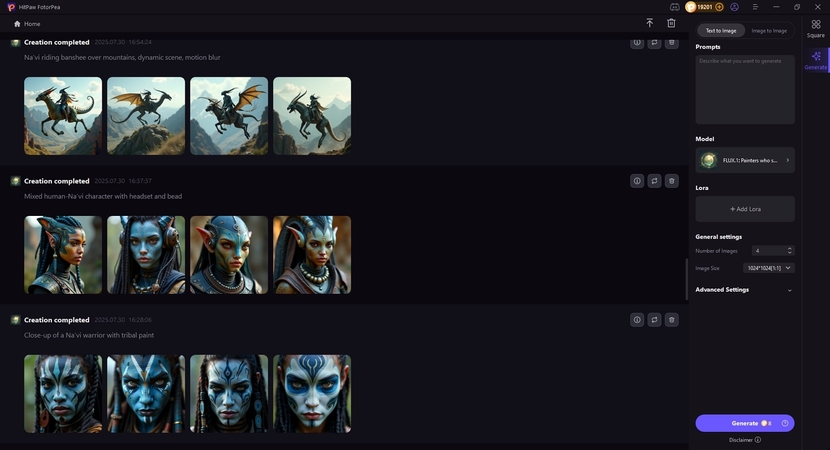Open info for the Mixed human-Na'vi creation

click(637, 181)
